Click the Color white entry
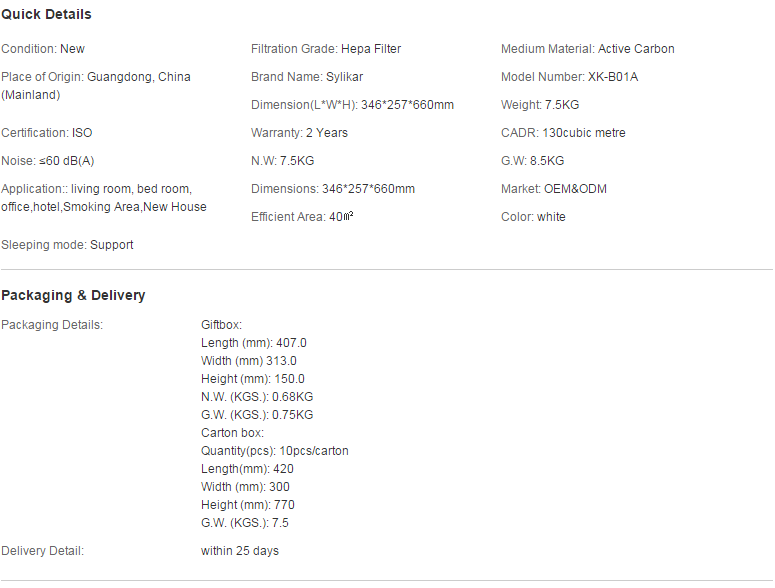 533,217
